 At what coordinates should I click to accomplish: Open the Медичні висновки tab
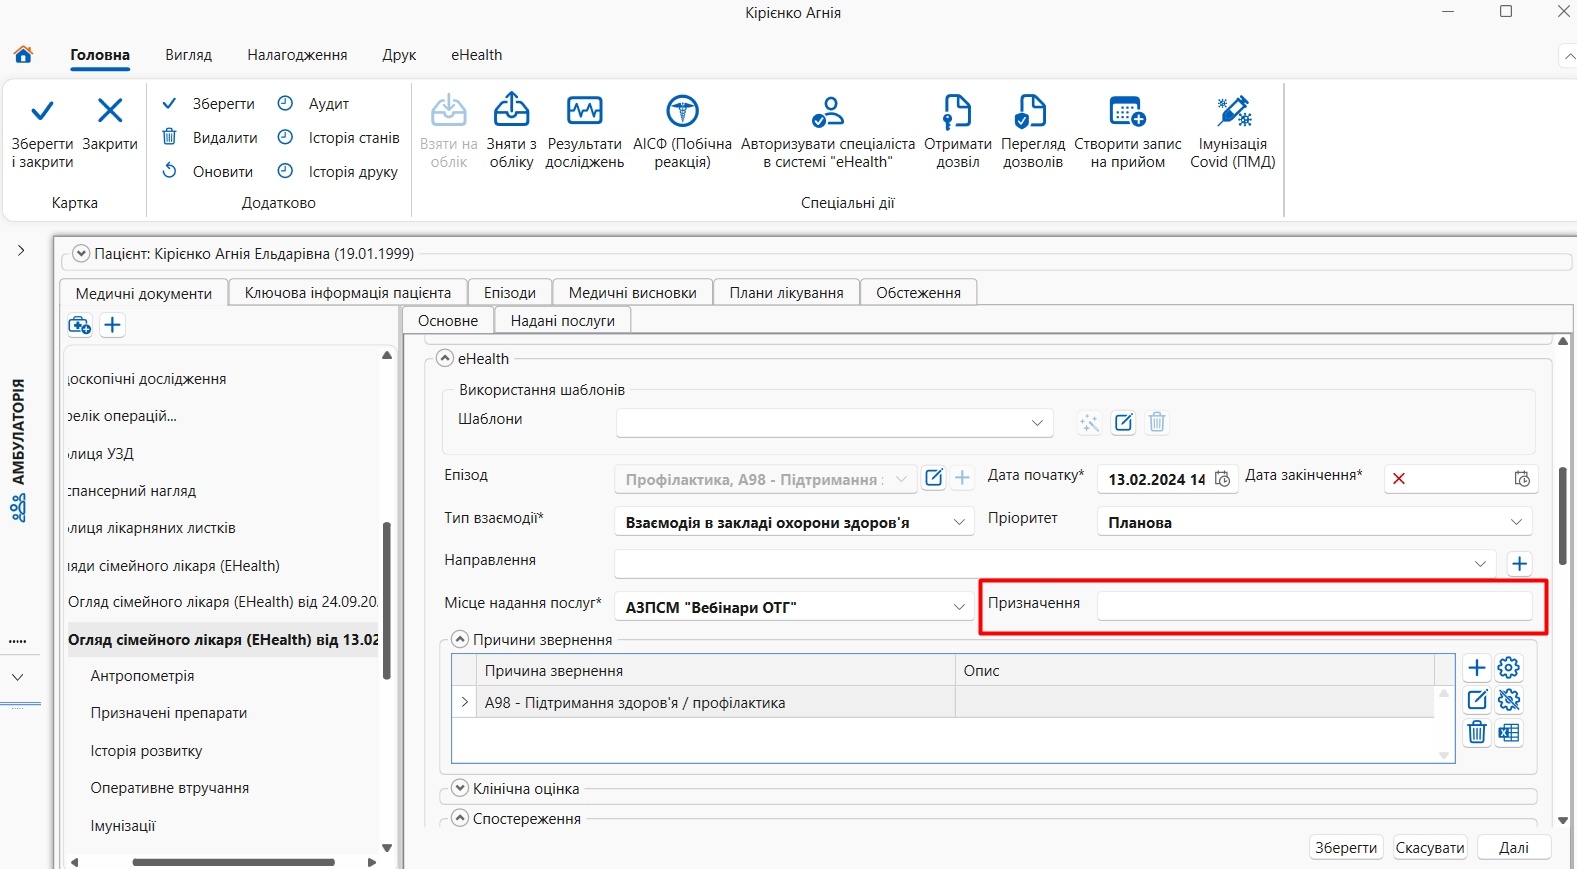pos(632,292)
